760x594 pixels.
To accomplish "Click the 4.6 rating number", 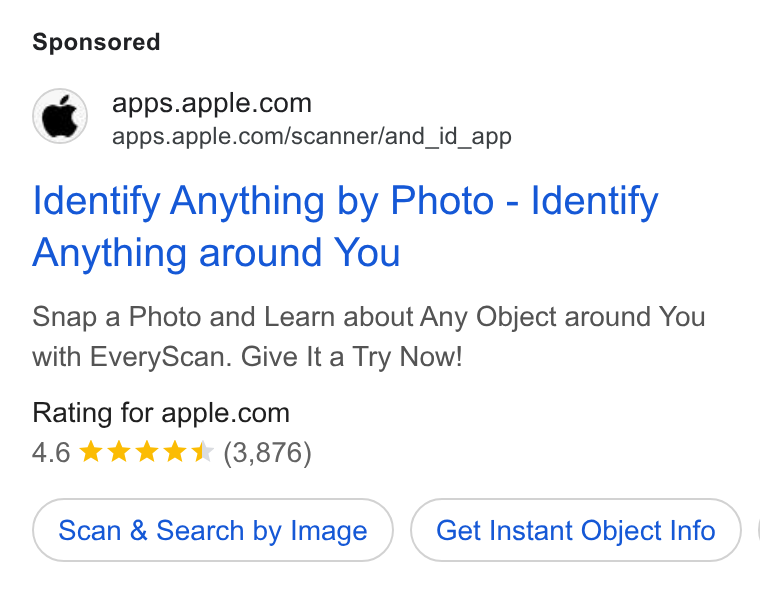I will click(51, 453).
